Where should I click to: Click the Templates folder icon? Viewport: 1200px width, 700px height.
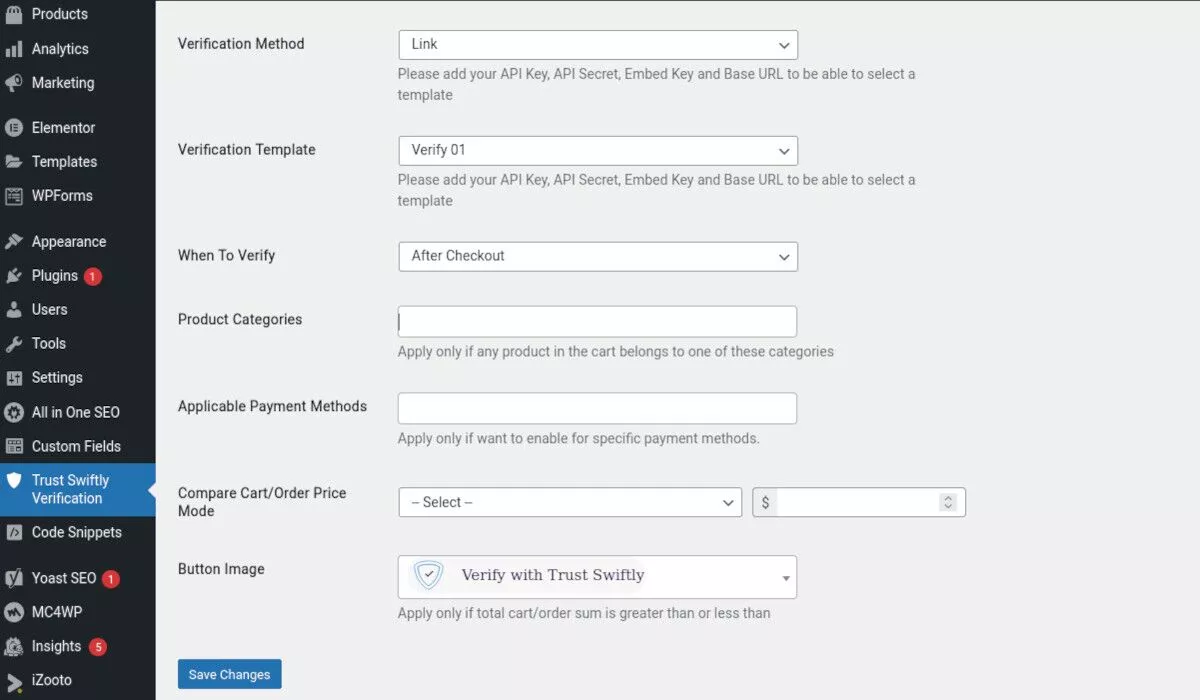tap(14, 162)
